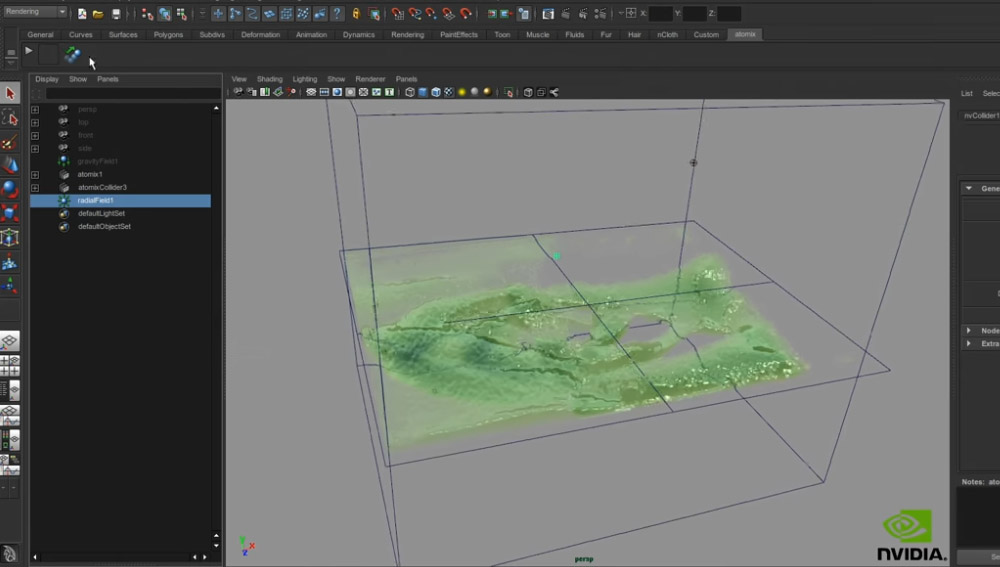Open the Outliner Display menu

click(47, 79)
